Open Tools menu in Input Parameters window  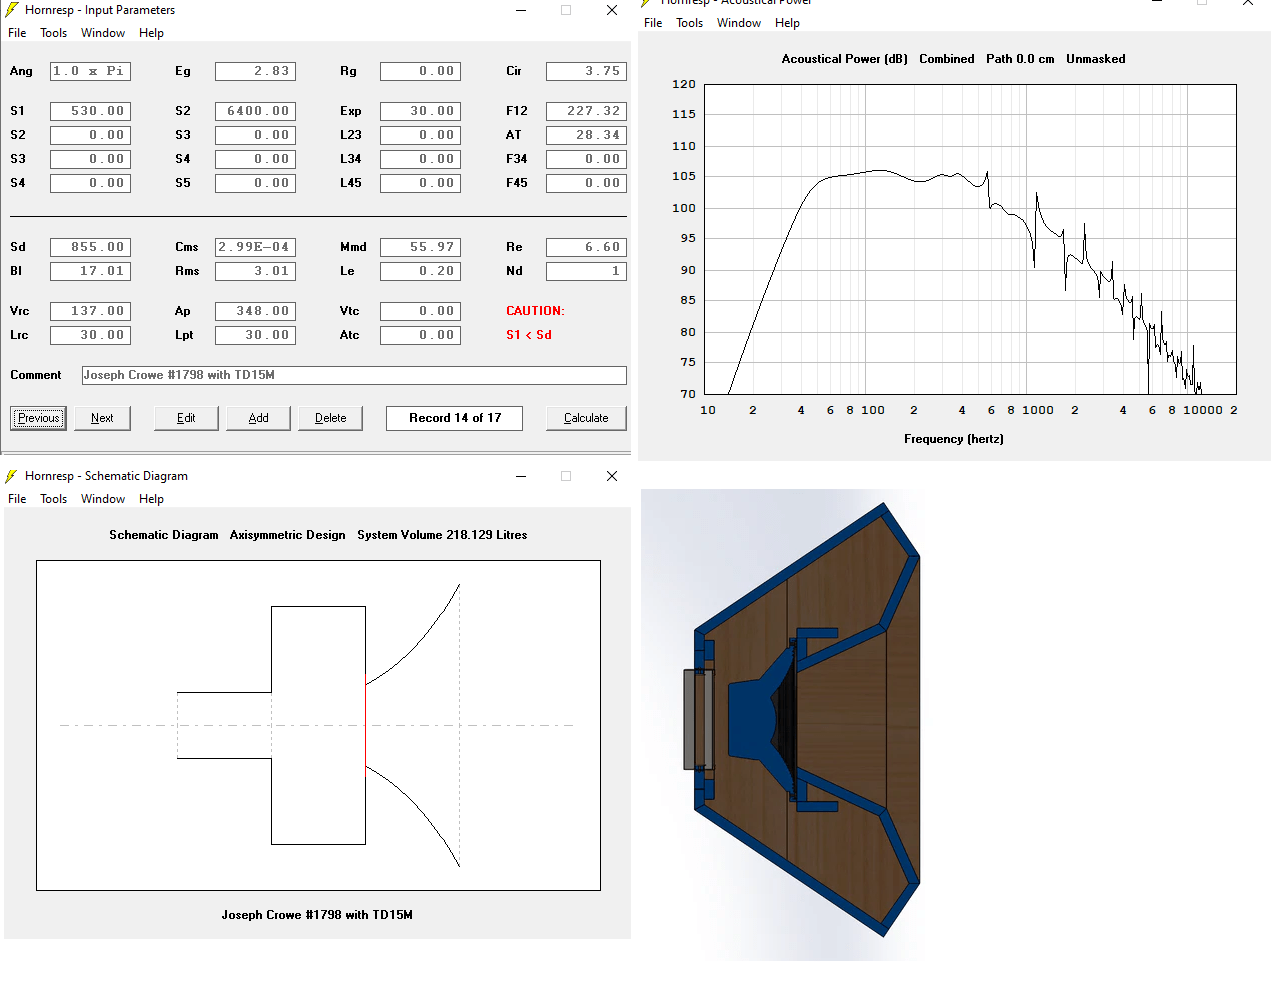tap(54, 33)
